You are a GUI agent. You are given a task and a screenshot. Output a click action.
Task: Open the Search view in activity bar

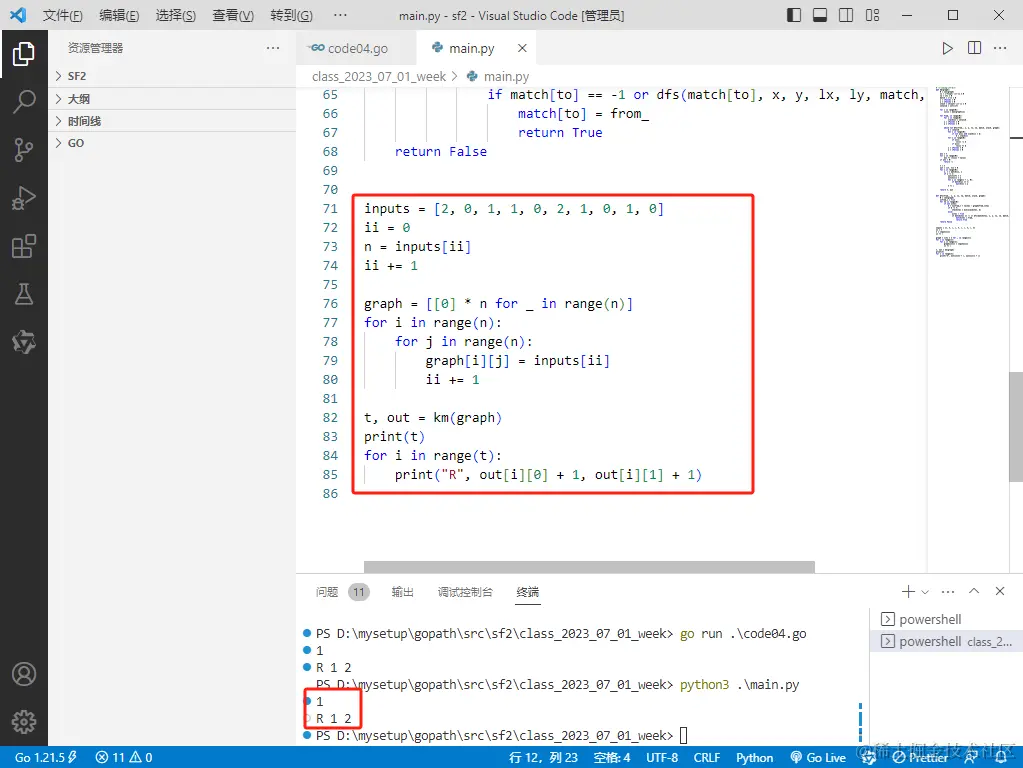[x=23, y=102]
